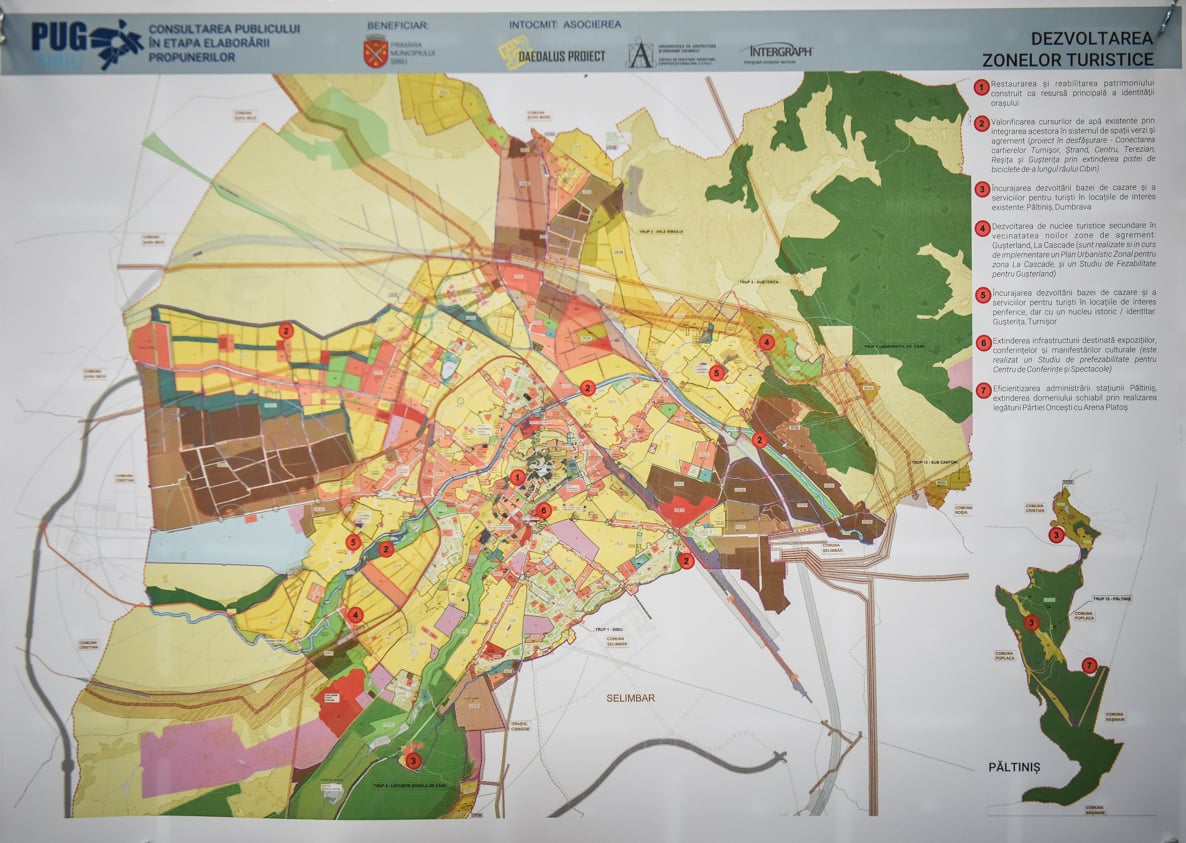Viewport: 1186px width, 843px height.
Task: Click the 'TRUP 10 - PĂLTINIȘ' inset label
Action: click(1112, 599)
